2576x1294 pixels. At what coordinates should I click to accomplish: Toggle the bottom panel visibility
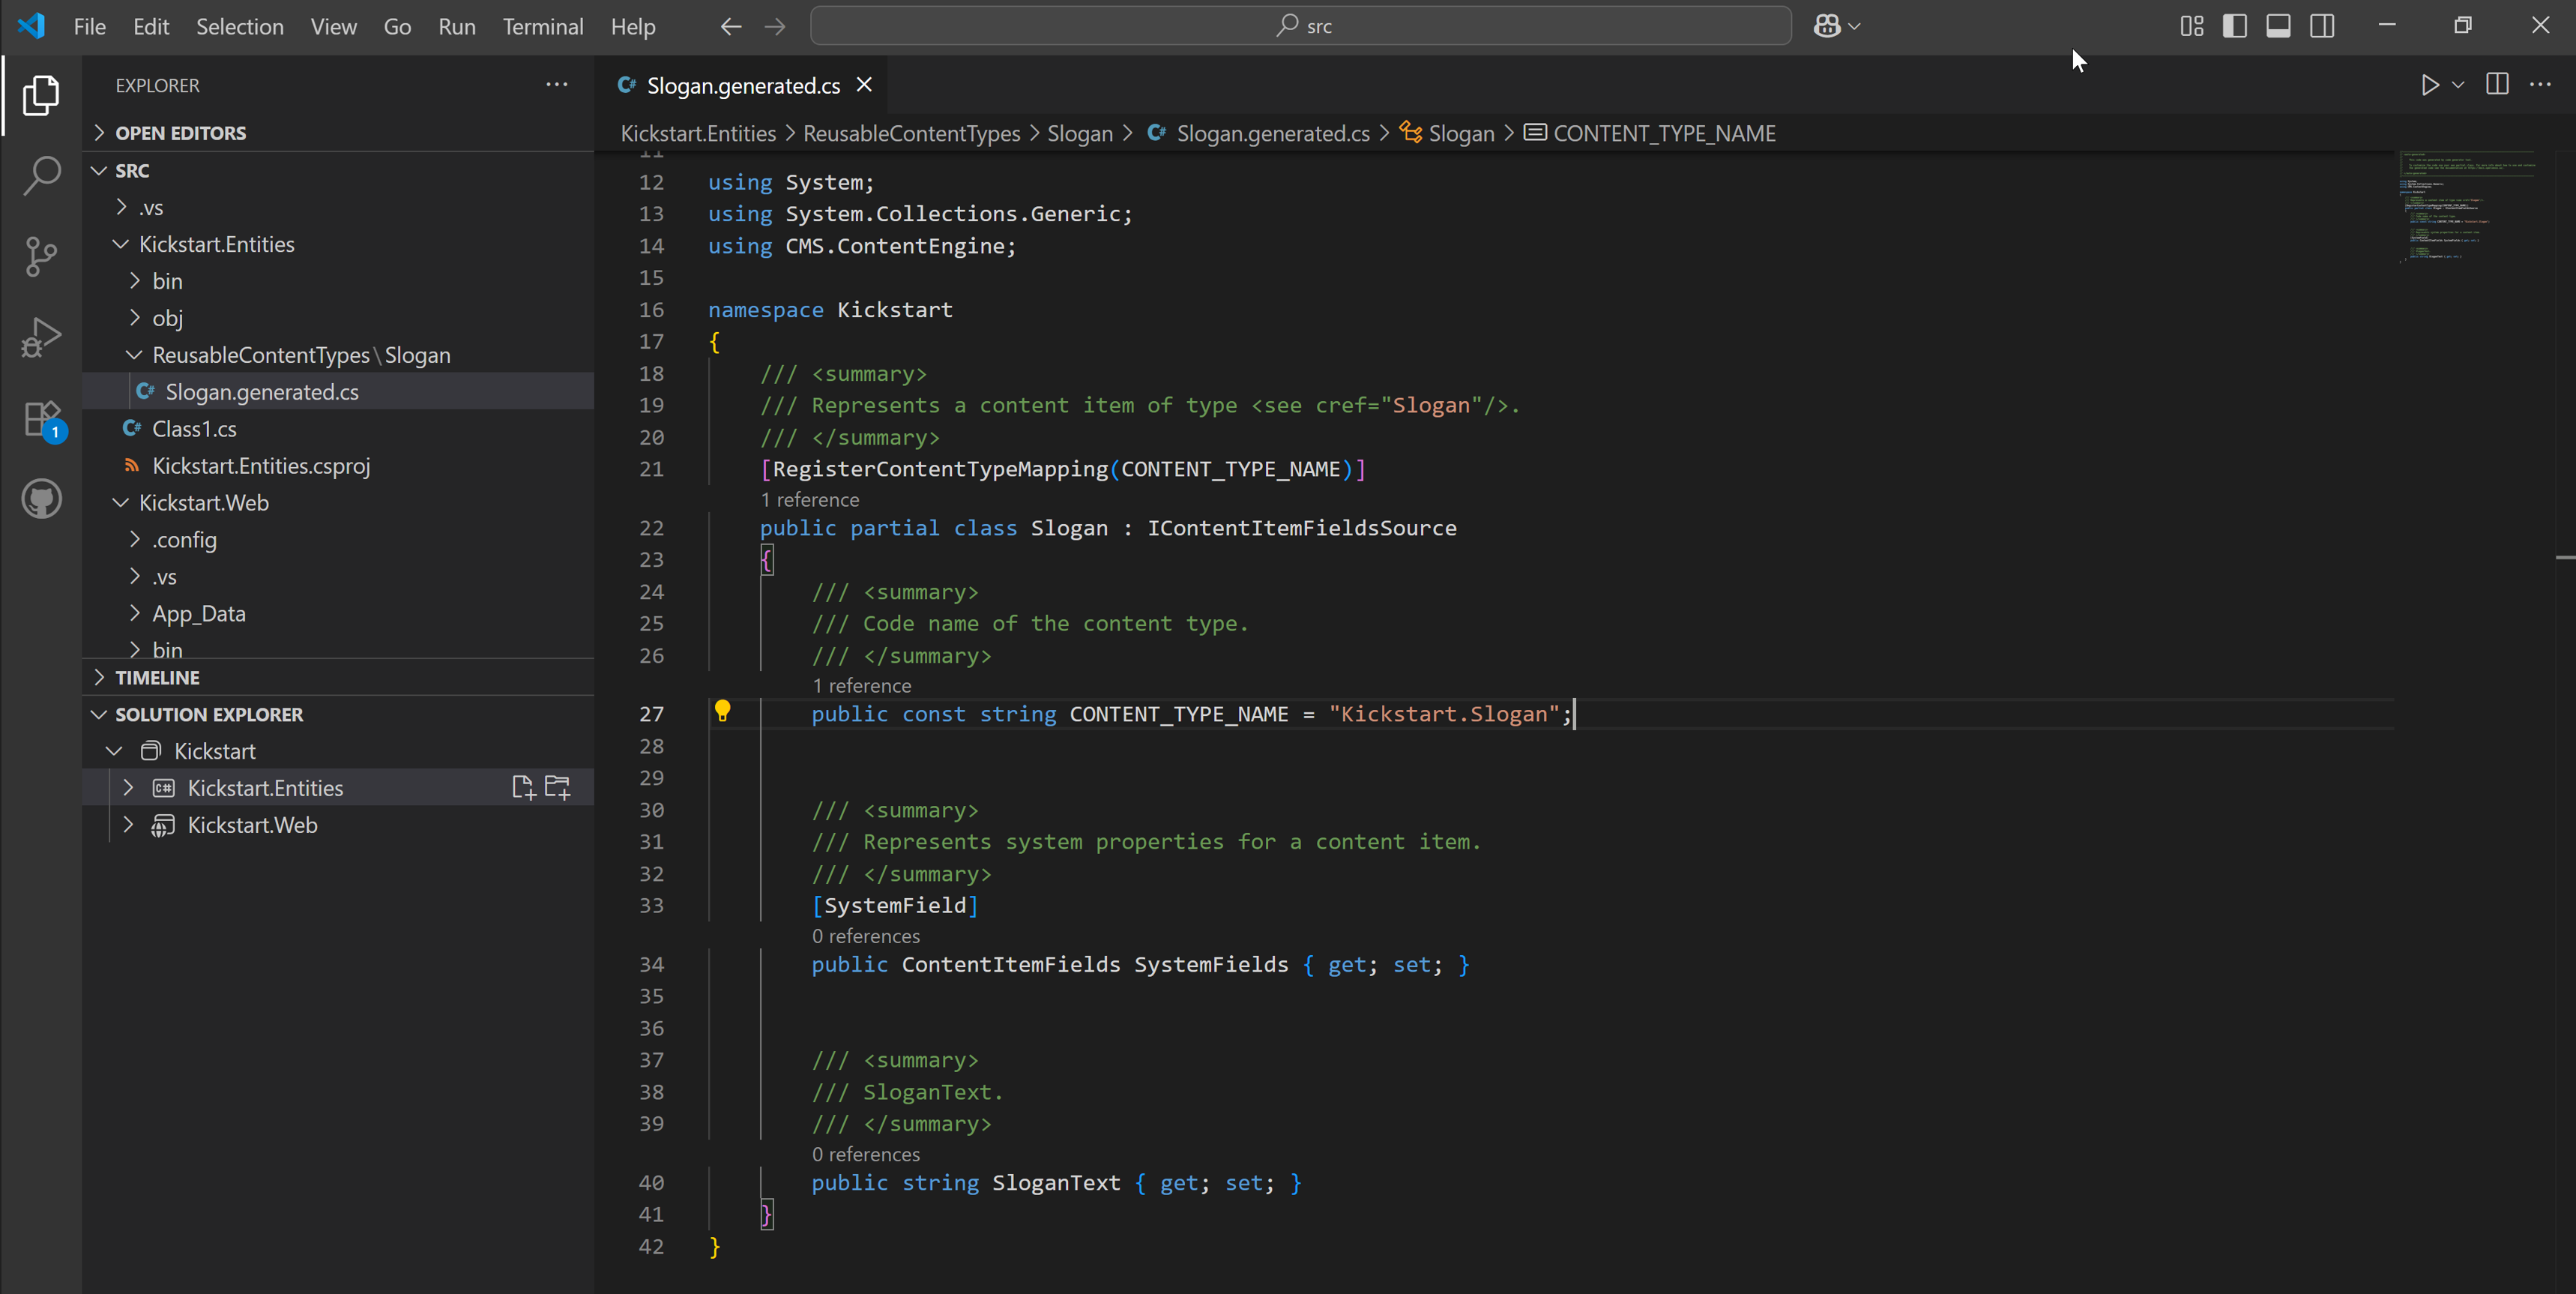point(2278,26)
